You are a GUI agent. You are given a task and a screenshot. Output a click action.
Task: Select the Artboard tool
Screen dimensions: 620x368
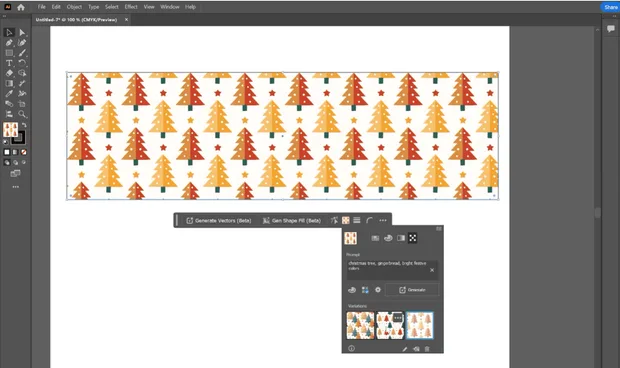(22, 104)
